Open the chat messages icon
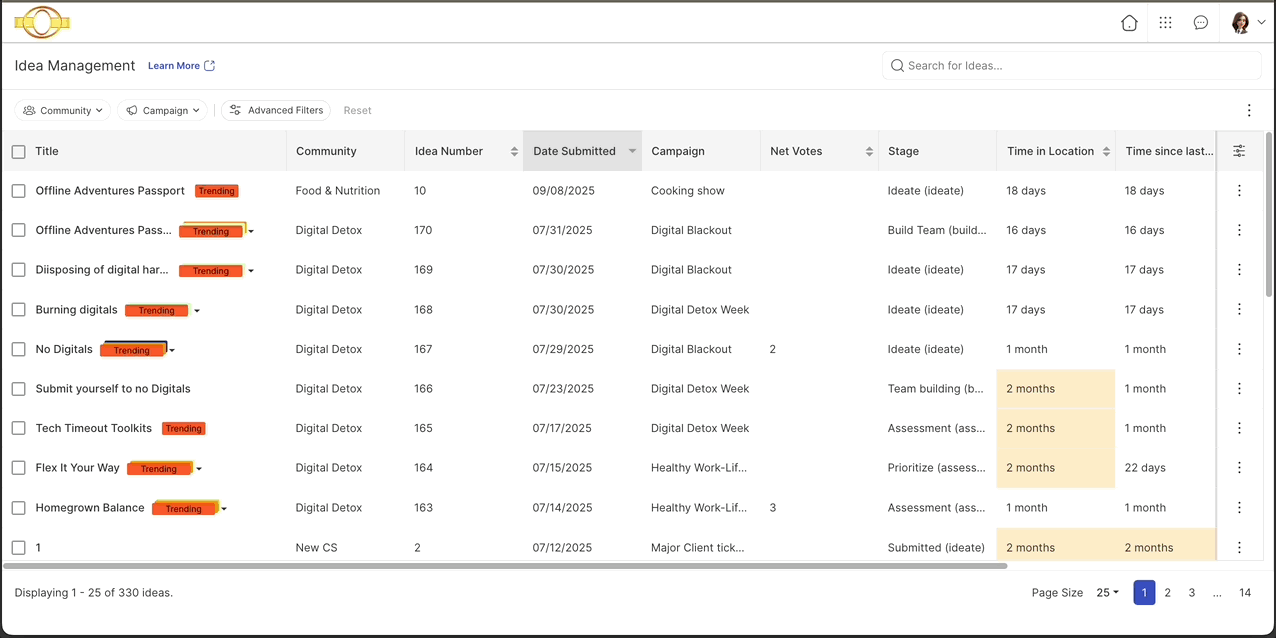The width and height of the screenshot is (1276, 638). point(1201,23)
